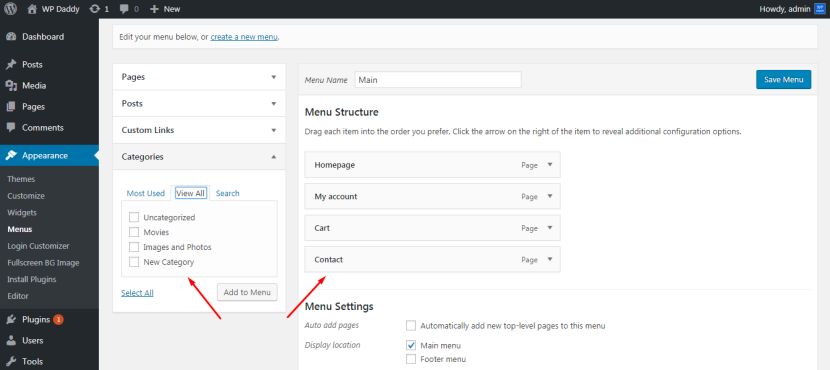Click the WordPress logo icon
This screenshot has width=830, height=370.
point(11,9)
